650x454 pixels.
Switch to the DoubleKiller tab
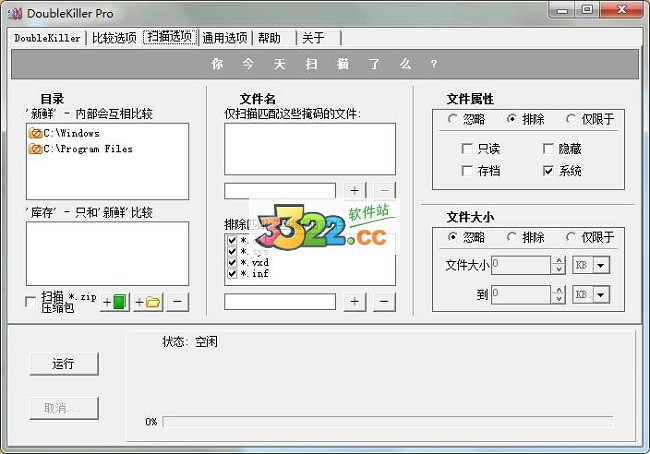(x=47, y=38)
